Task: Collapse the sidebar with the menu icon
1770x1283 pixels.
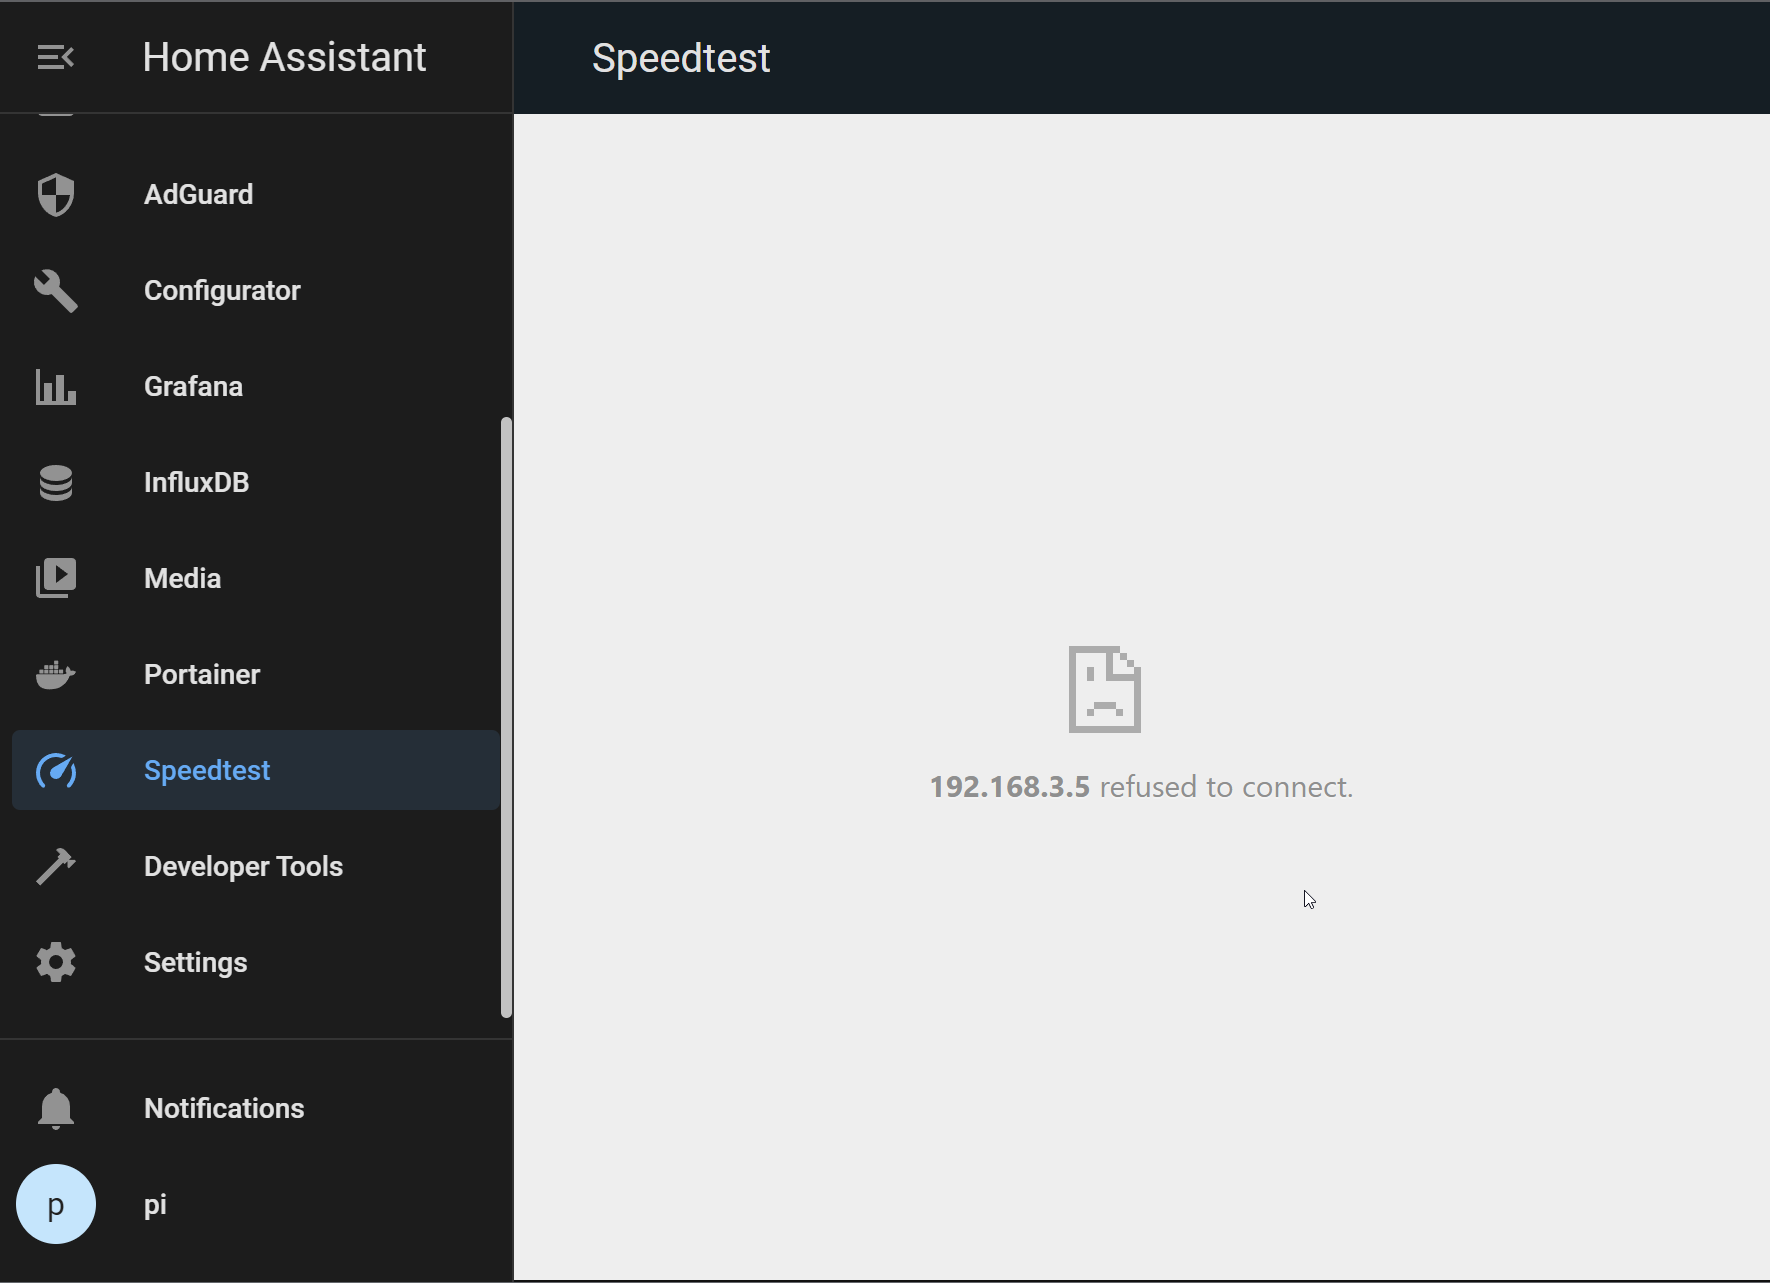Action: 56,57
